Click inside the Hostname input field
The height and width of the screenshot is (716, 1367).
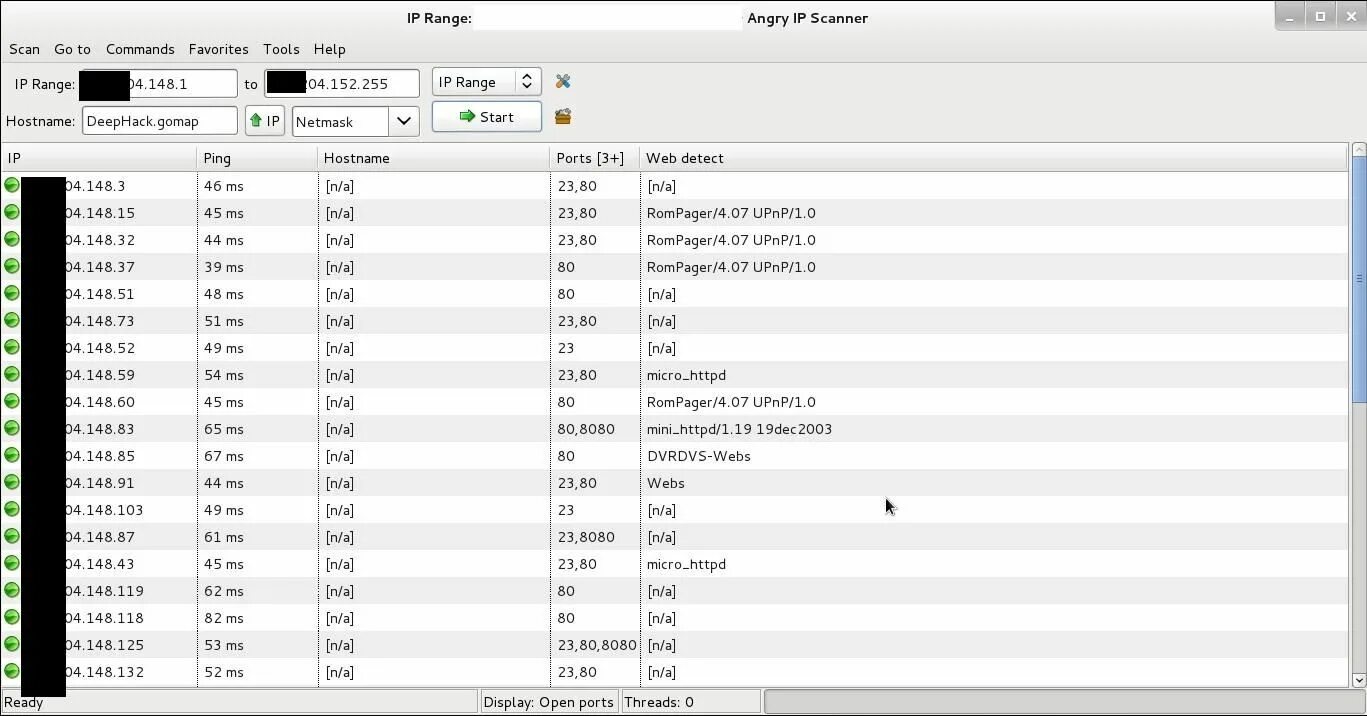pyautogui.click(x=158, y=120)
